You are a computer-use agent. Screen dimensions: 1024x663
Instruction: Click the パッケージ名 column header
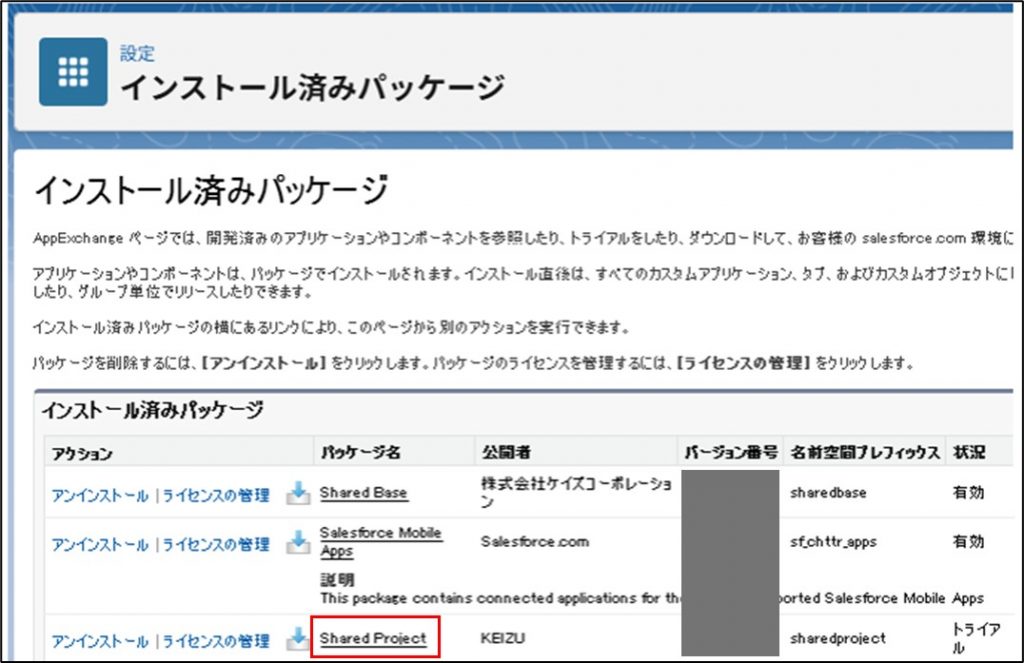click(360, 453)
